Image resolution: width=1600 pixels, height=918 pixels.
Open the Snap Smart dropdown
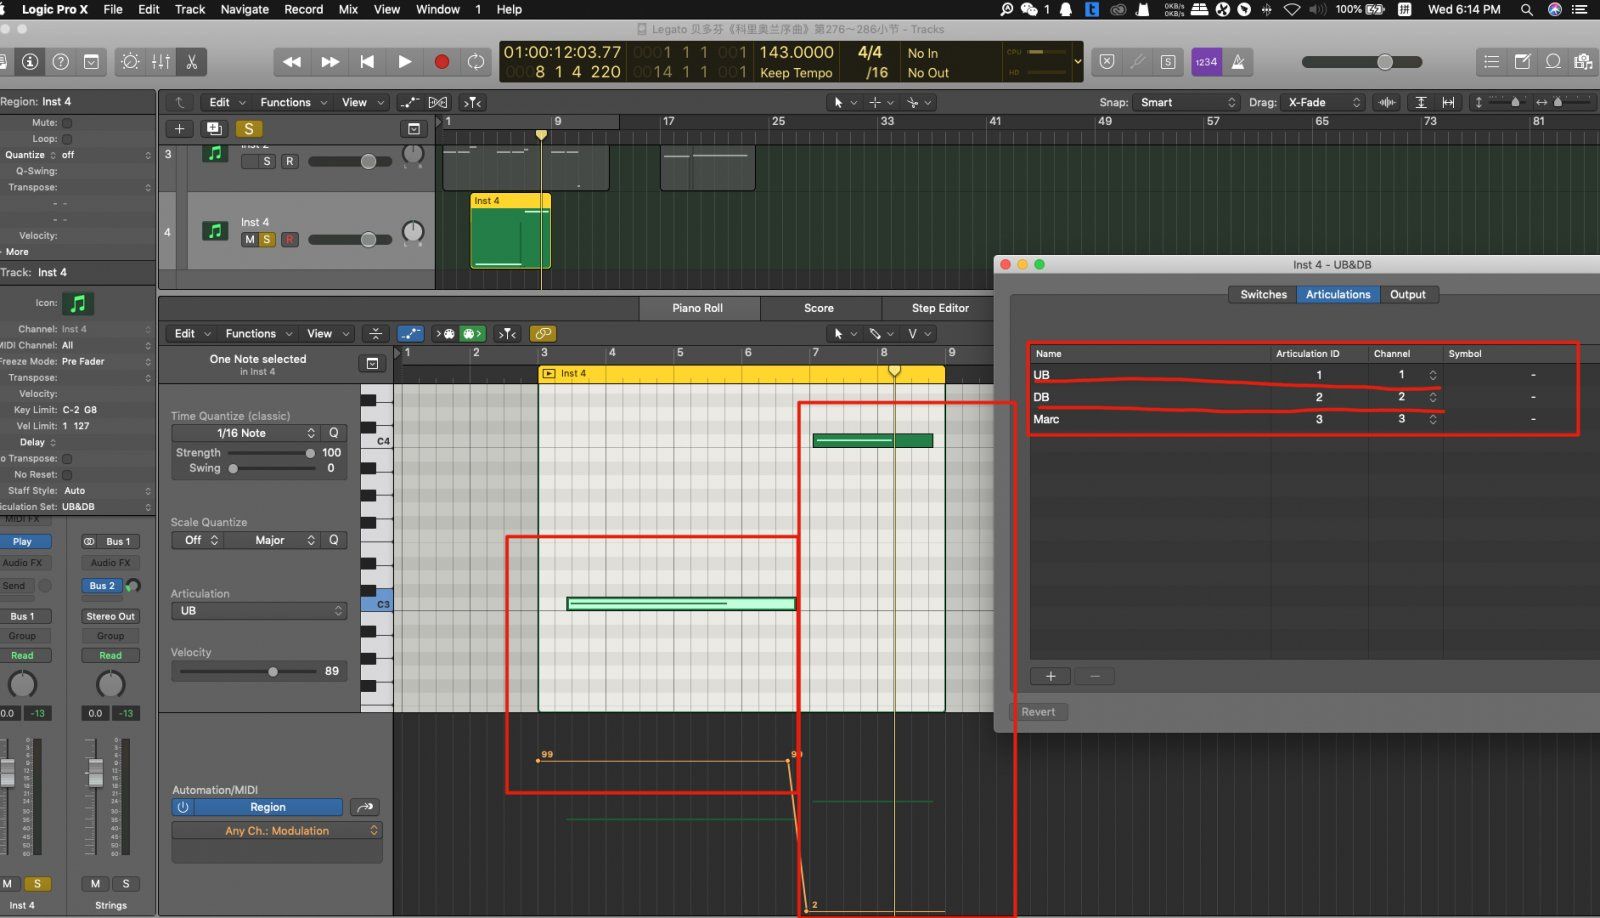click(x=1187, y=102)
